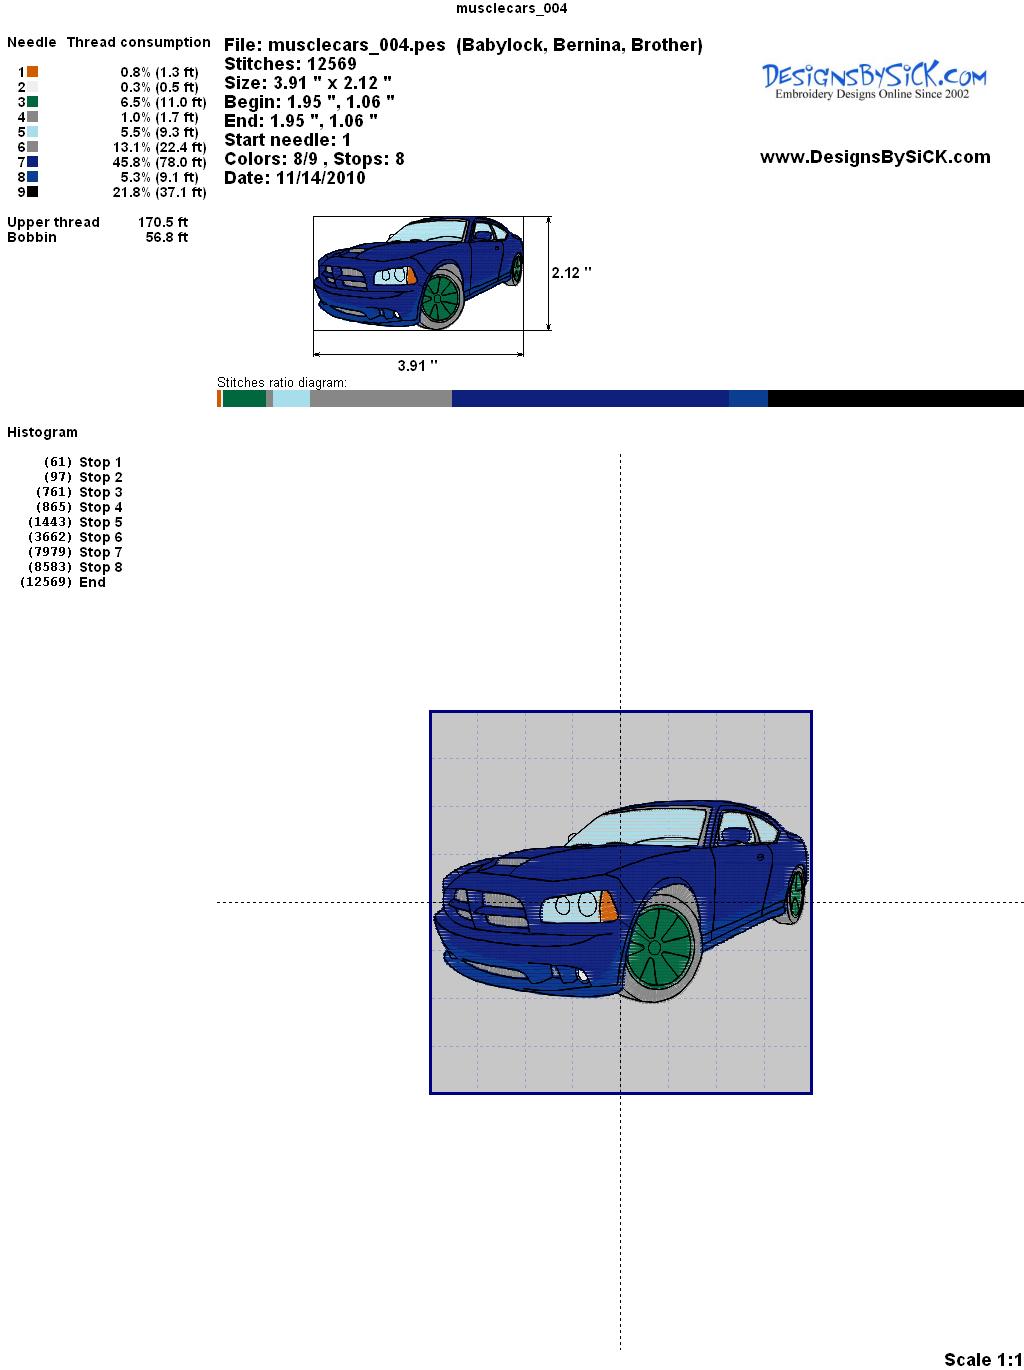Click the Scale 1:1 label

tap(982, 1359)
